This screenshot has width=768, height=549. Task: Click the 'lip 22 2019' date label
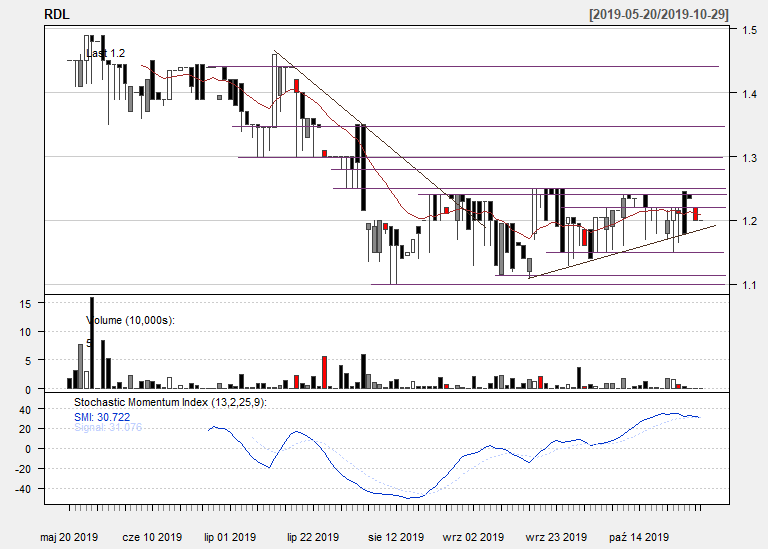(313, 537)
